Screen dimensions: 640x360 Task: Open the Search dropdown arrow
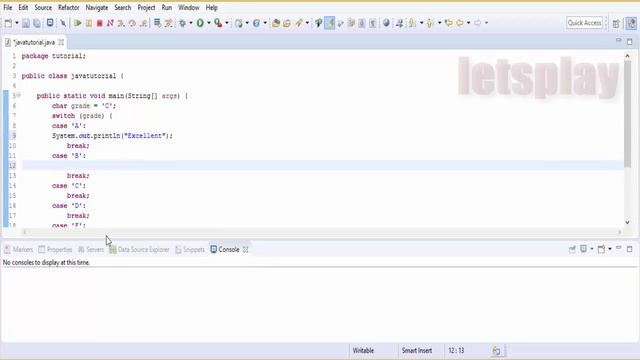point(307,23)
